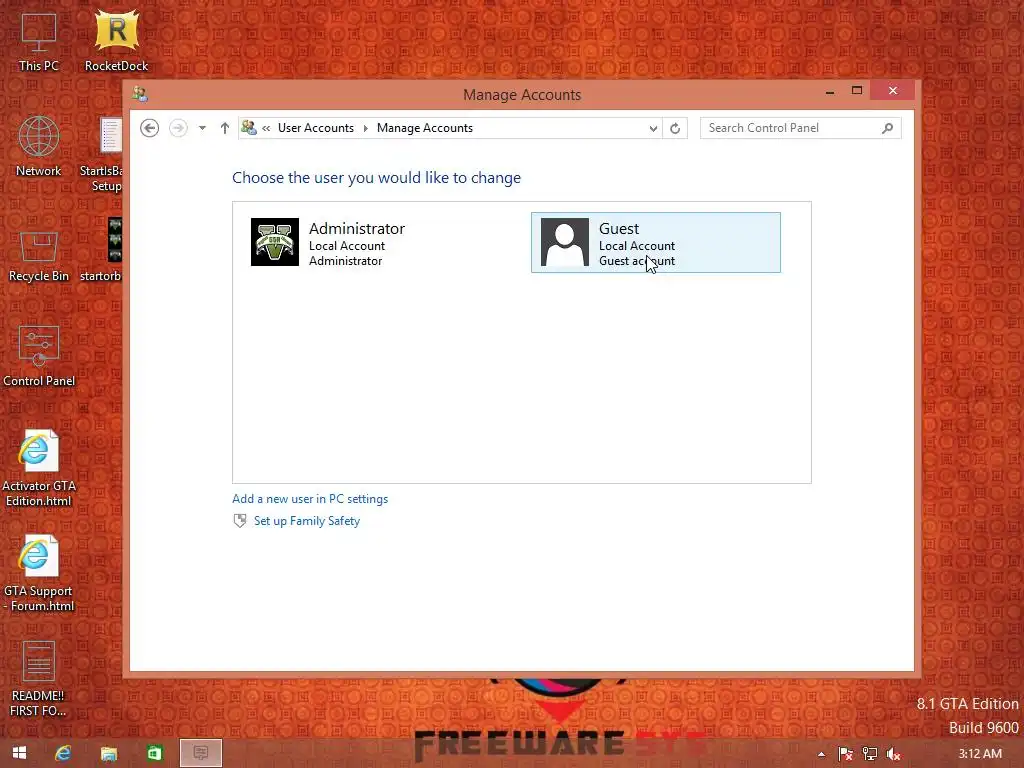Open the StartIsBack Setup desktop icon
The image size is (1024, 768).
tap(103, 154)
